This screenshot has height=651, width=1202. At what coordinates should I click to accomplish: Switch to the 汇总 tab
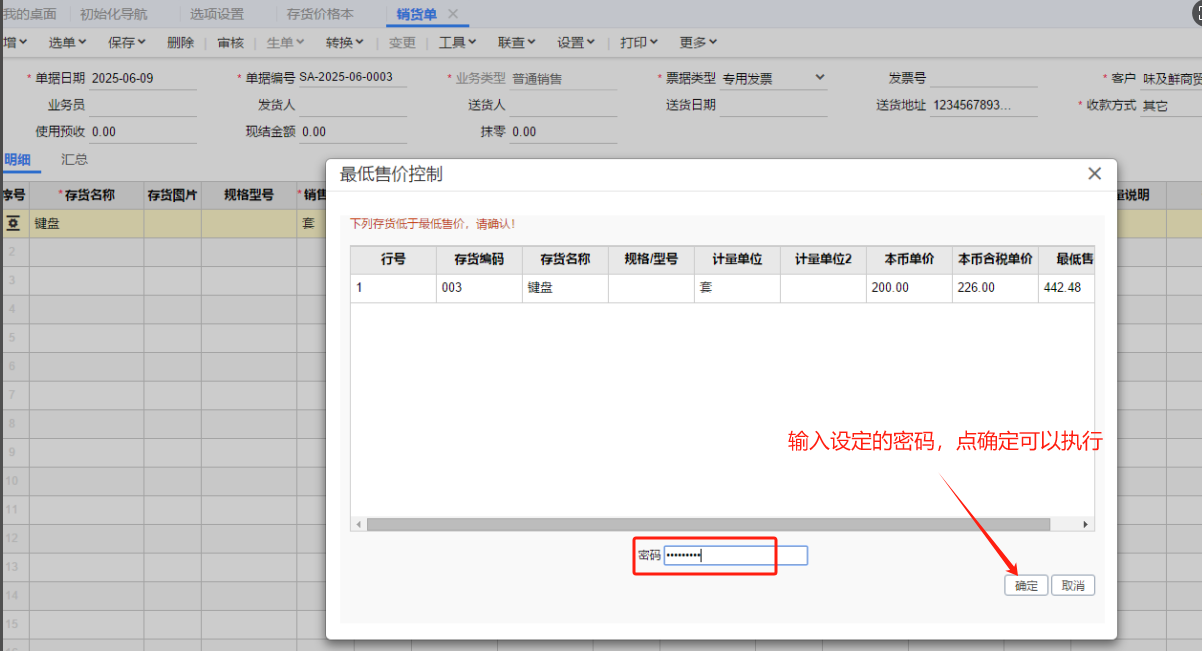[74, 160]
